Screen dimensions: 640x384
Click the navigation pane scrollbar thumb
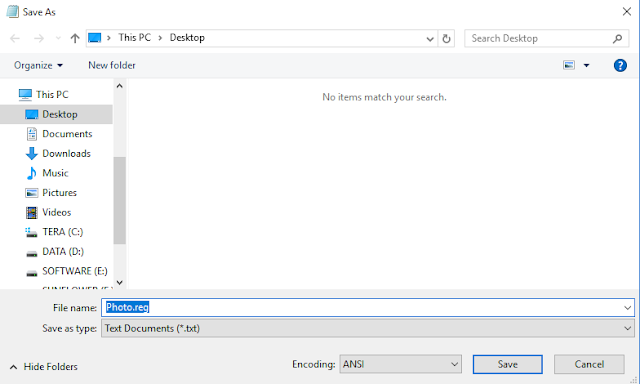[120, 200]
